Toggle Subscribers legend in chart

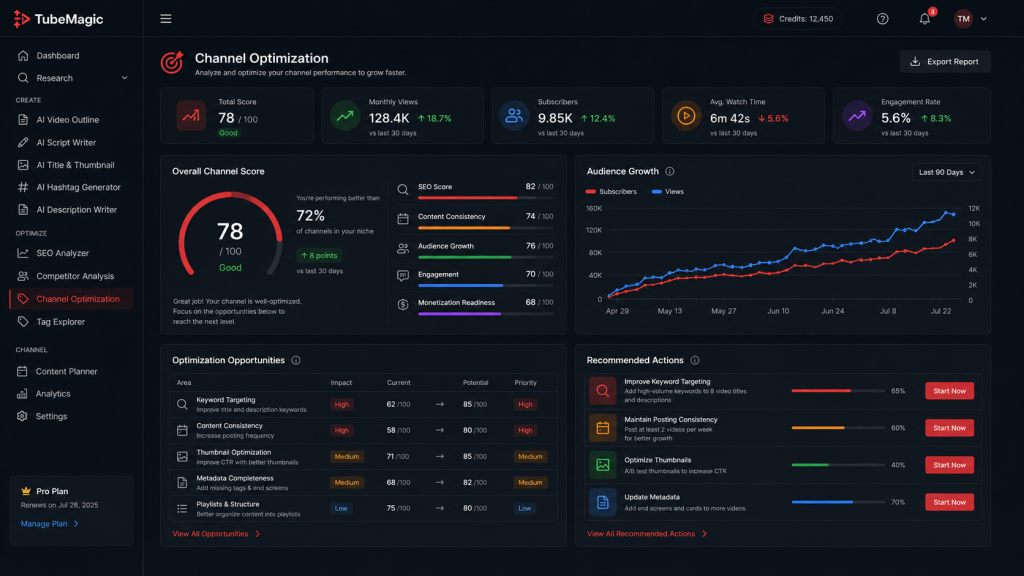click(611, 191)
